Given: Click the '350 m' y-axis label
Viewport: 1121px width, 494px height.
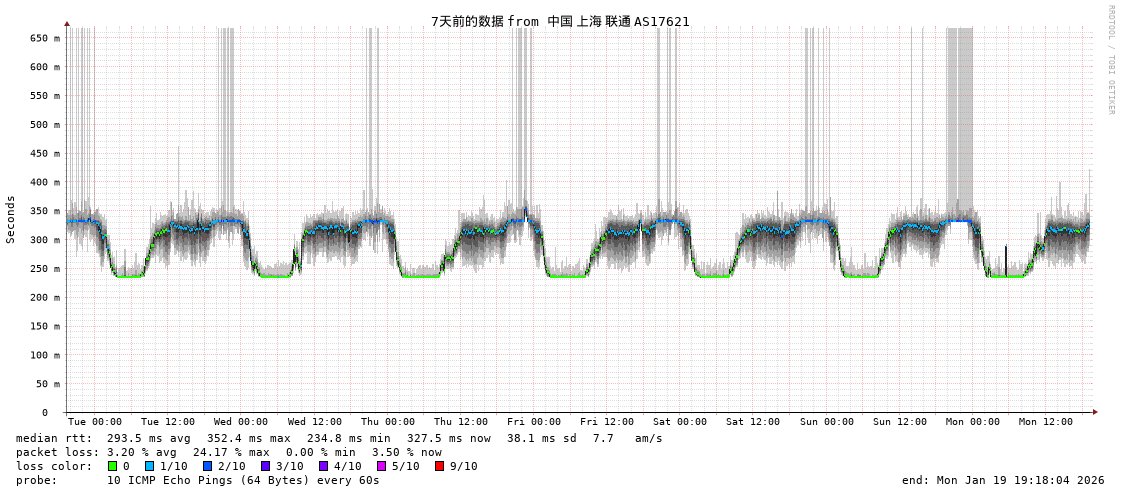Looking at the screenshot, I should (x=45, y=211).
